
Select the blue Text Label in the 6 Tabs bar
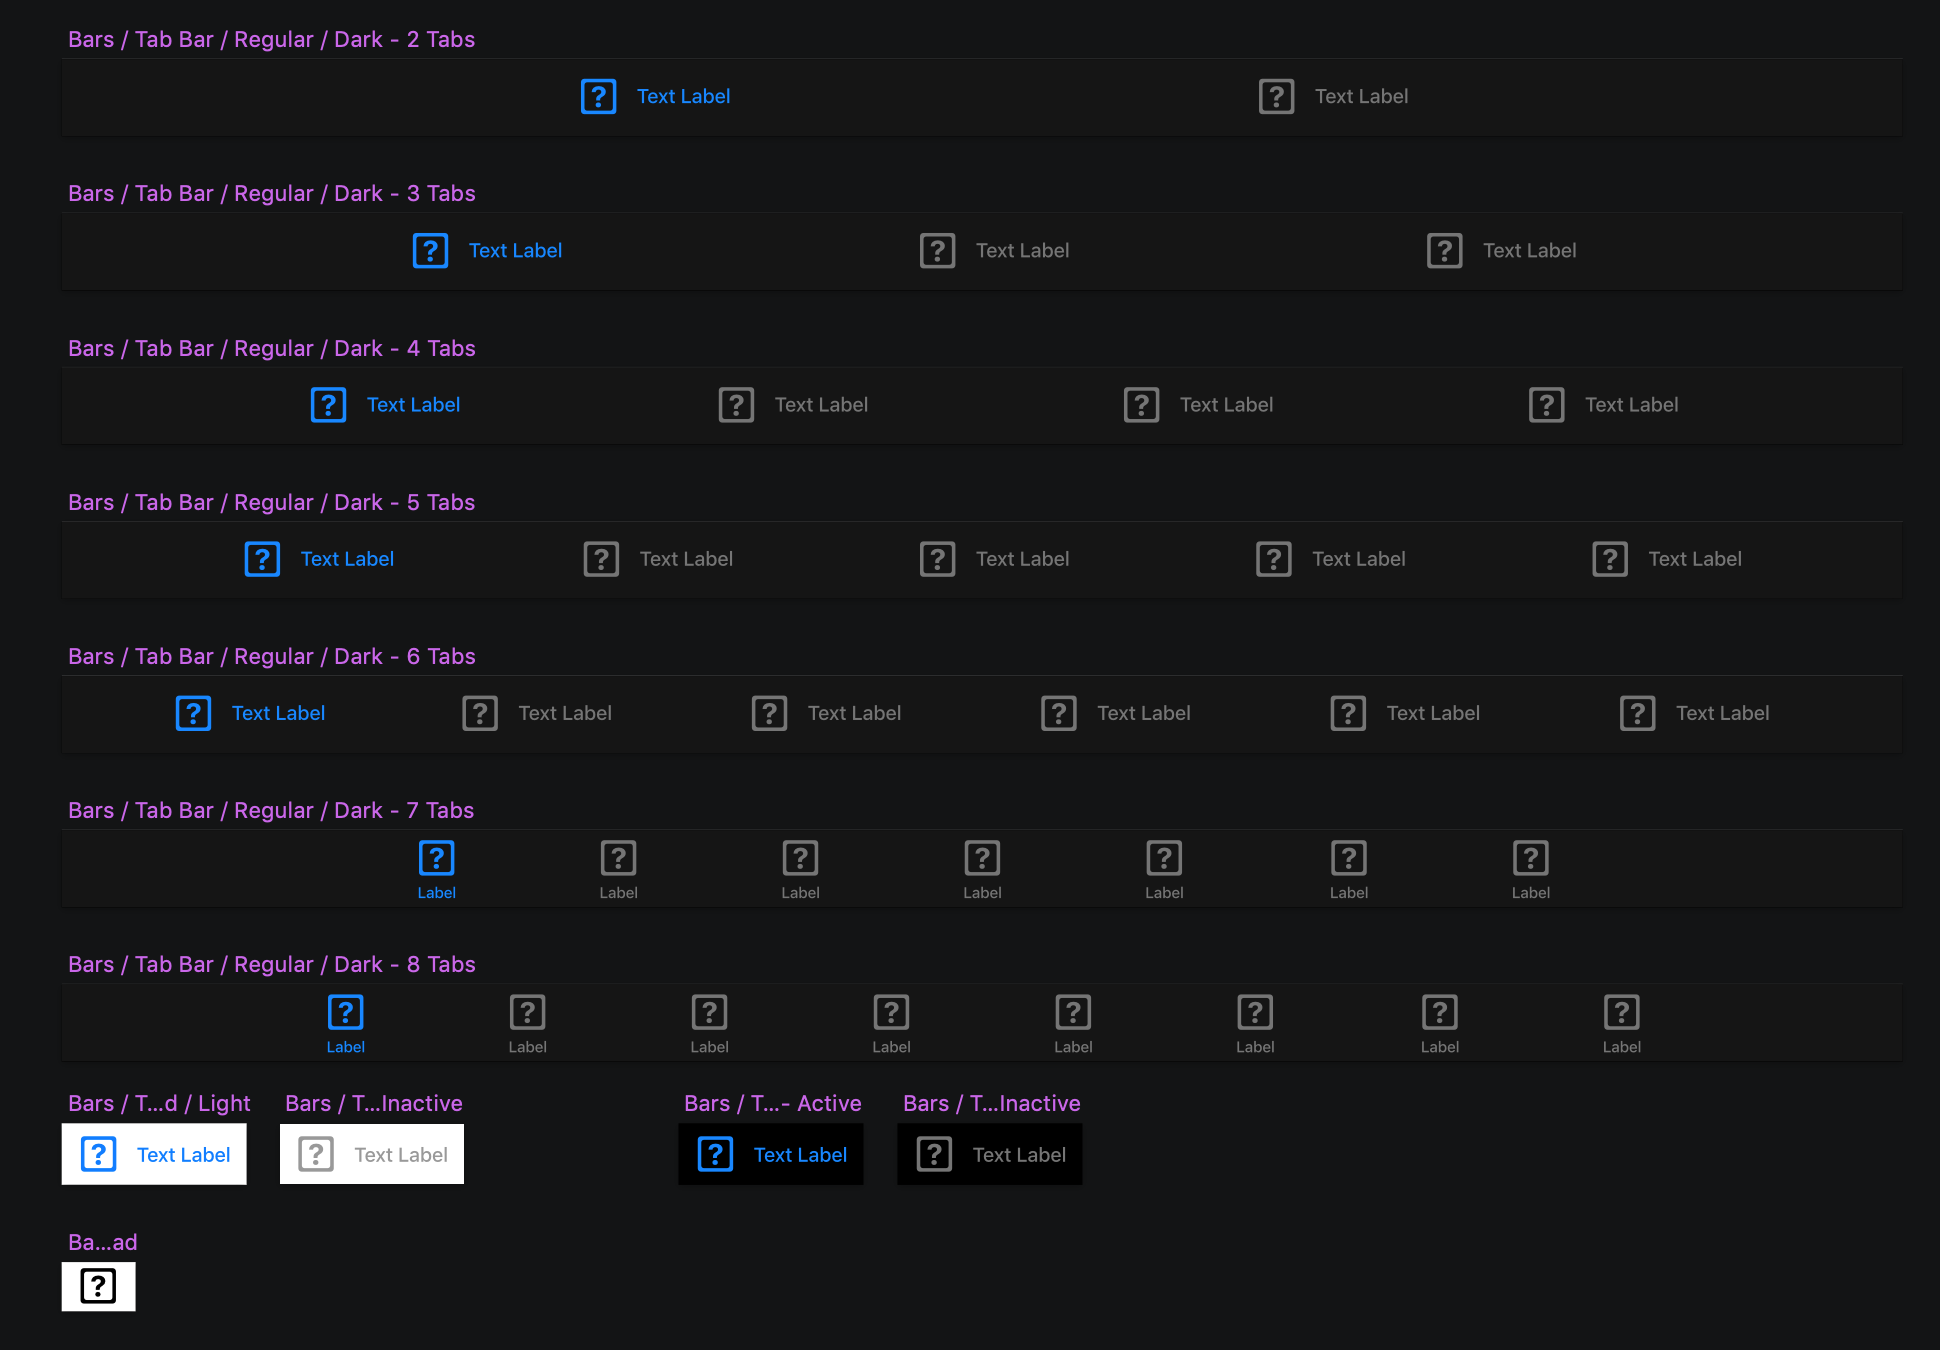pyautogui.click(x=279, y=713)
